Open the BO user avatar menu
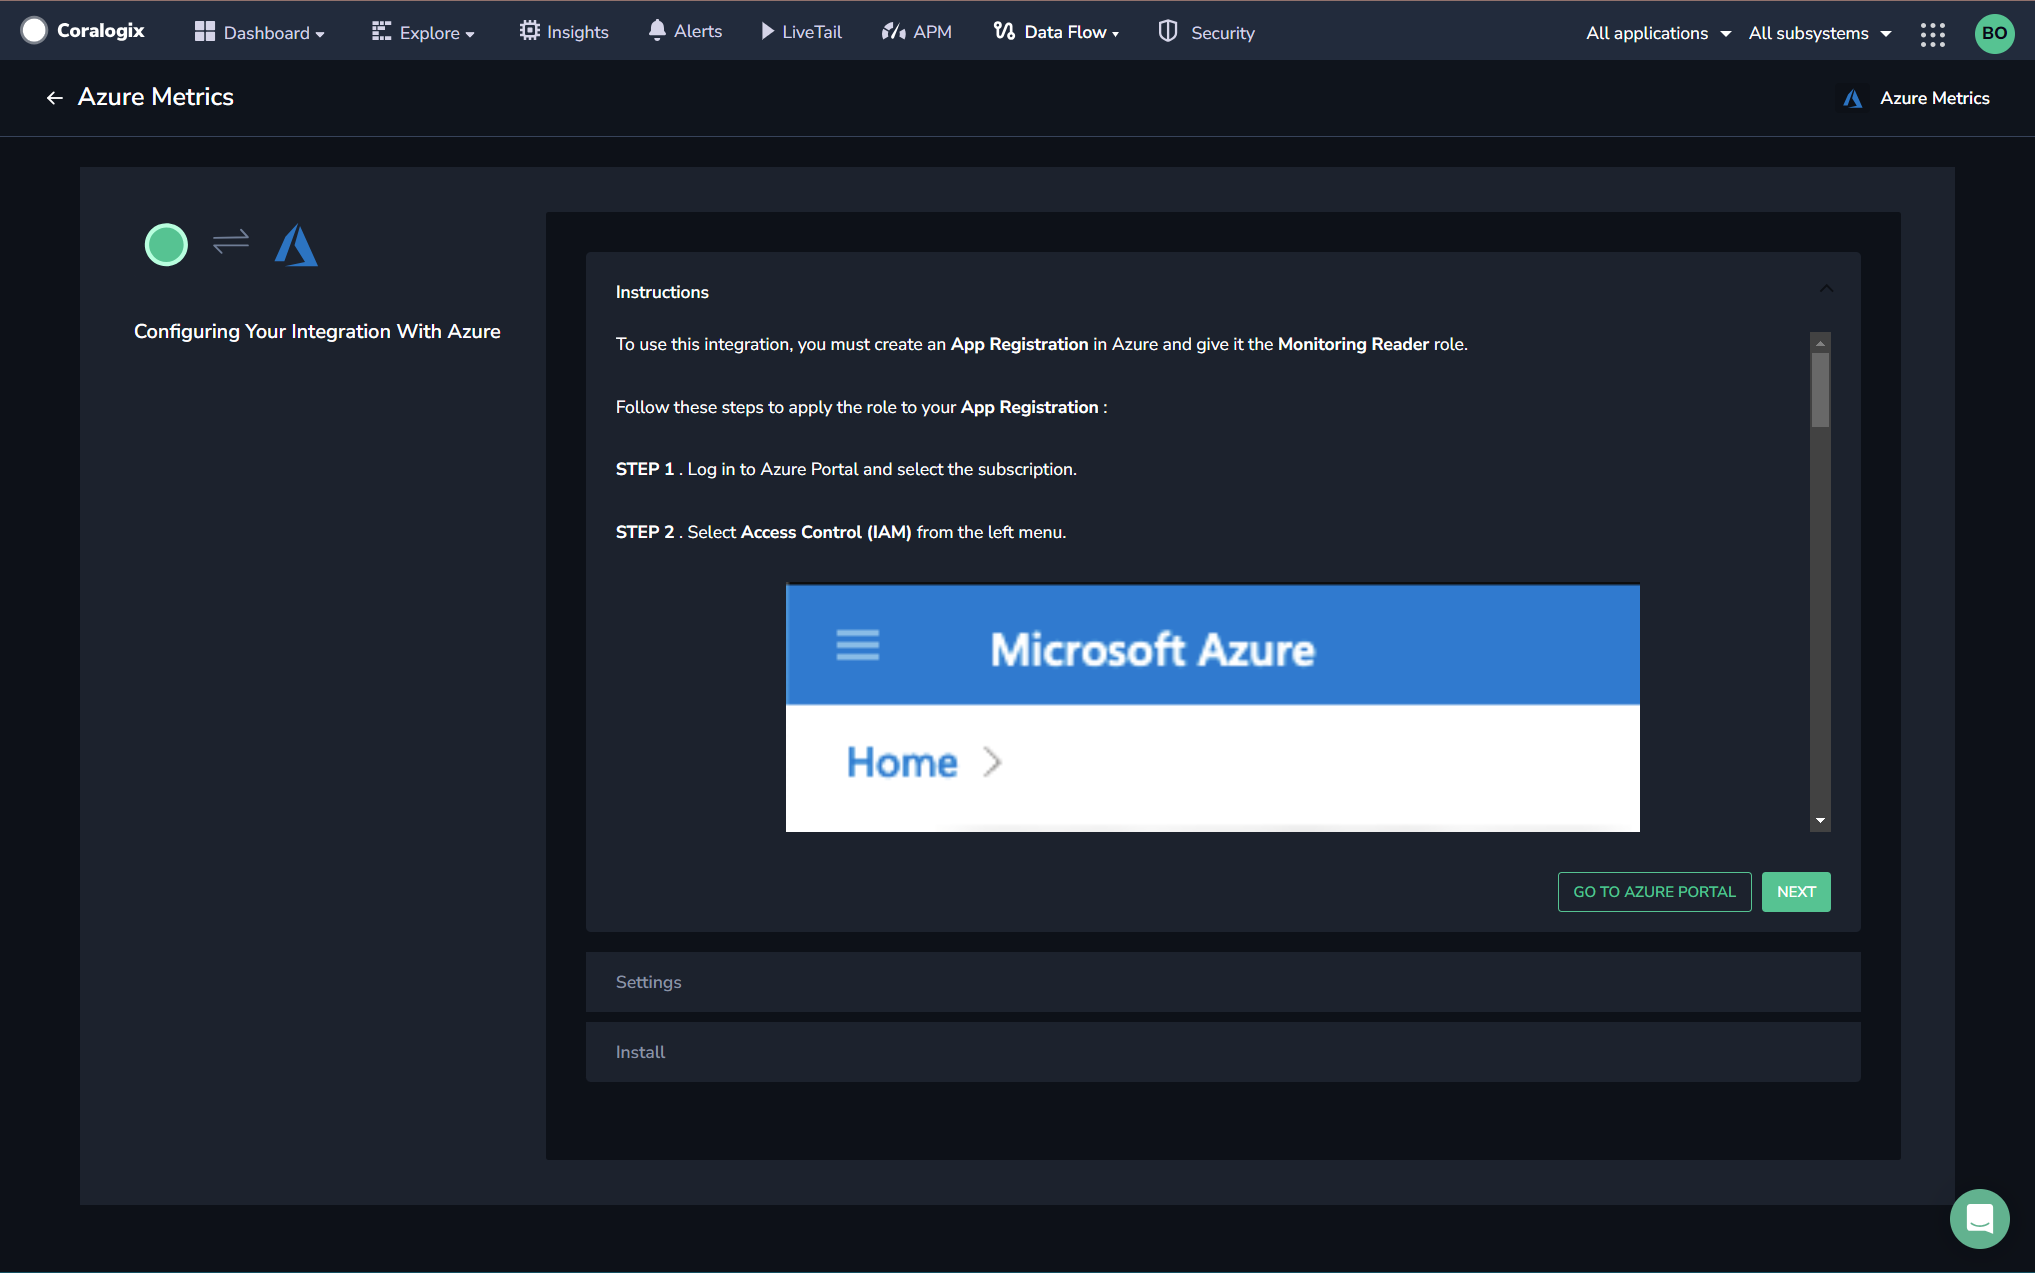 (1994, 33)
